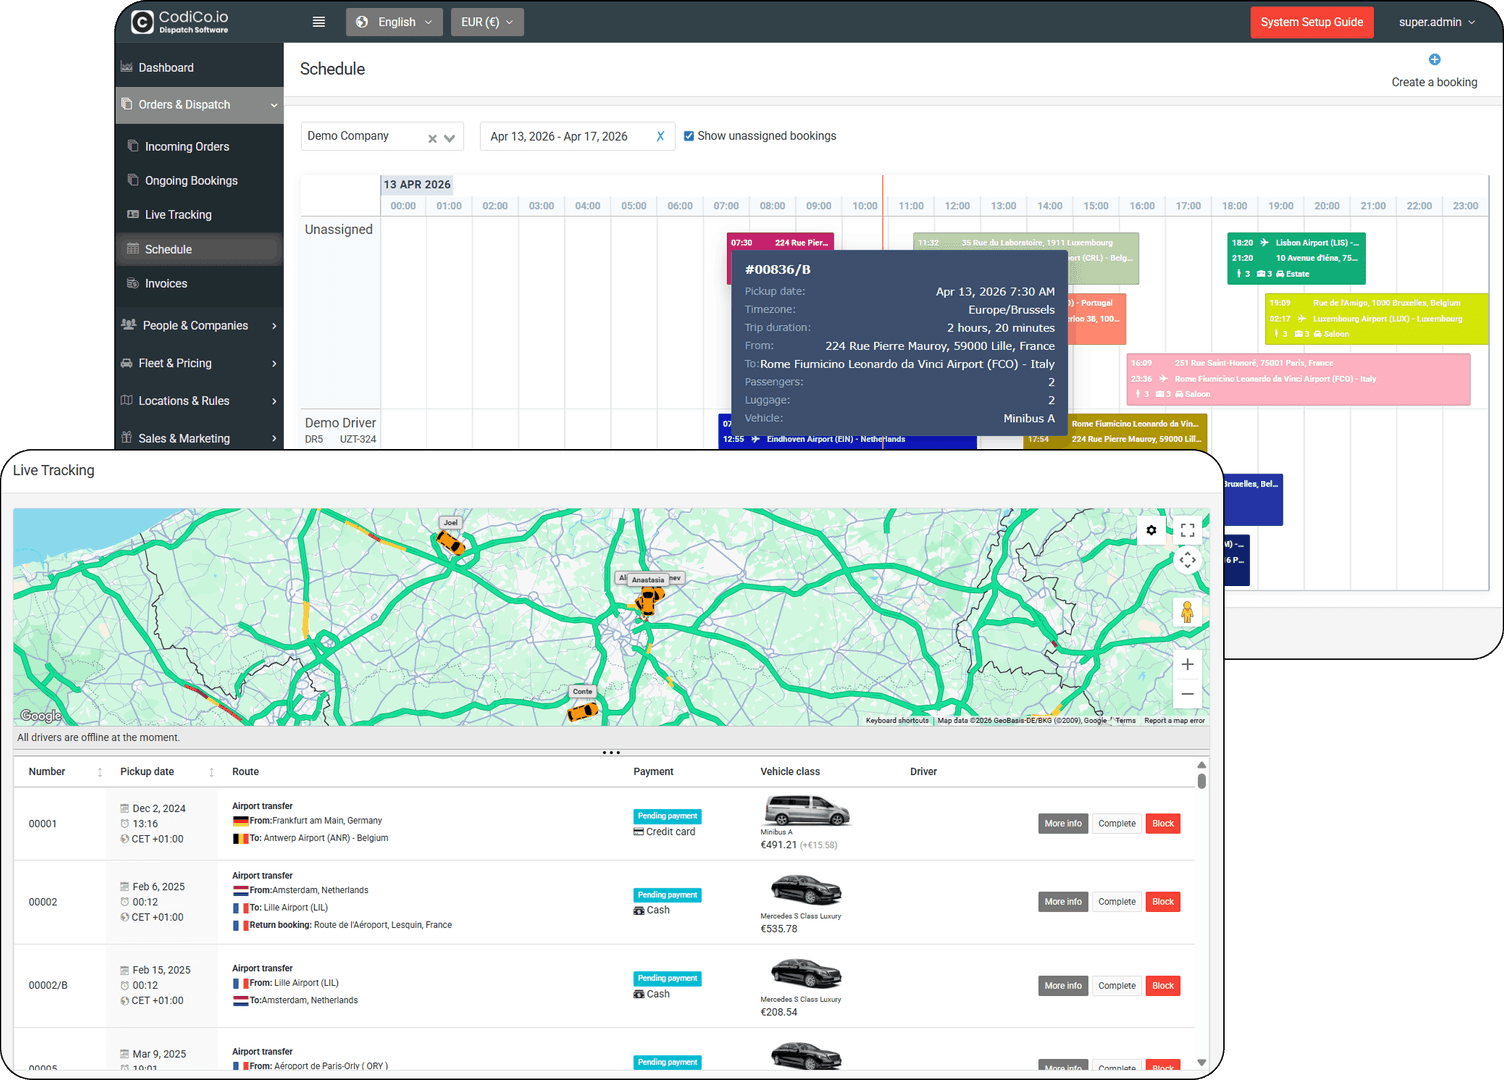Open map settings gear icon
The image size is (1504, 1080).
click(x=1151, y=530)
